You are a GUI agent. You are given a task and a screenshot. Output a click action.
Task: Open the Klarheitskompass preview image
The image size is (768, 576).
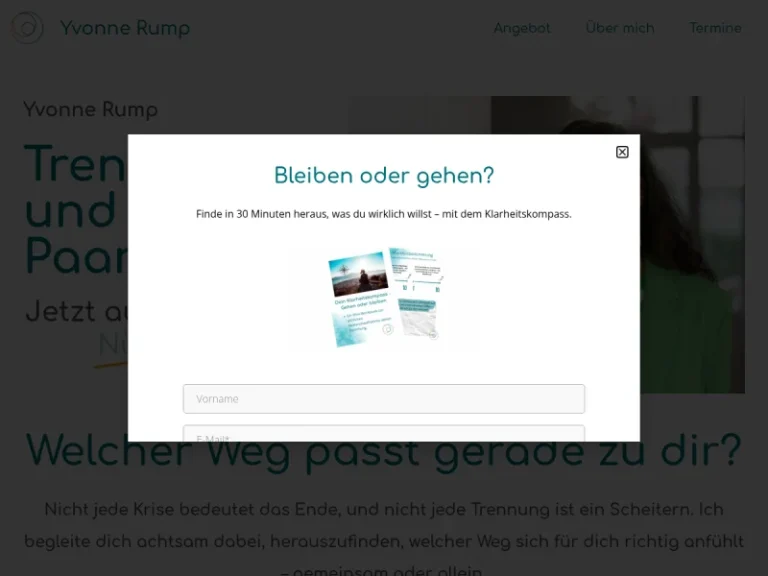coord(385,298)
